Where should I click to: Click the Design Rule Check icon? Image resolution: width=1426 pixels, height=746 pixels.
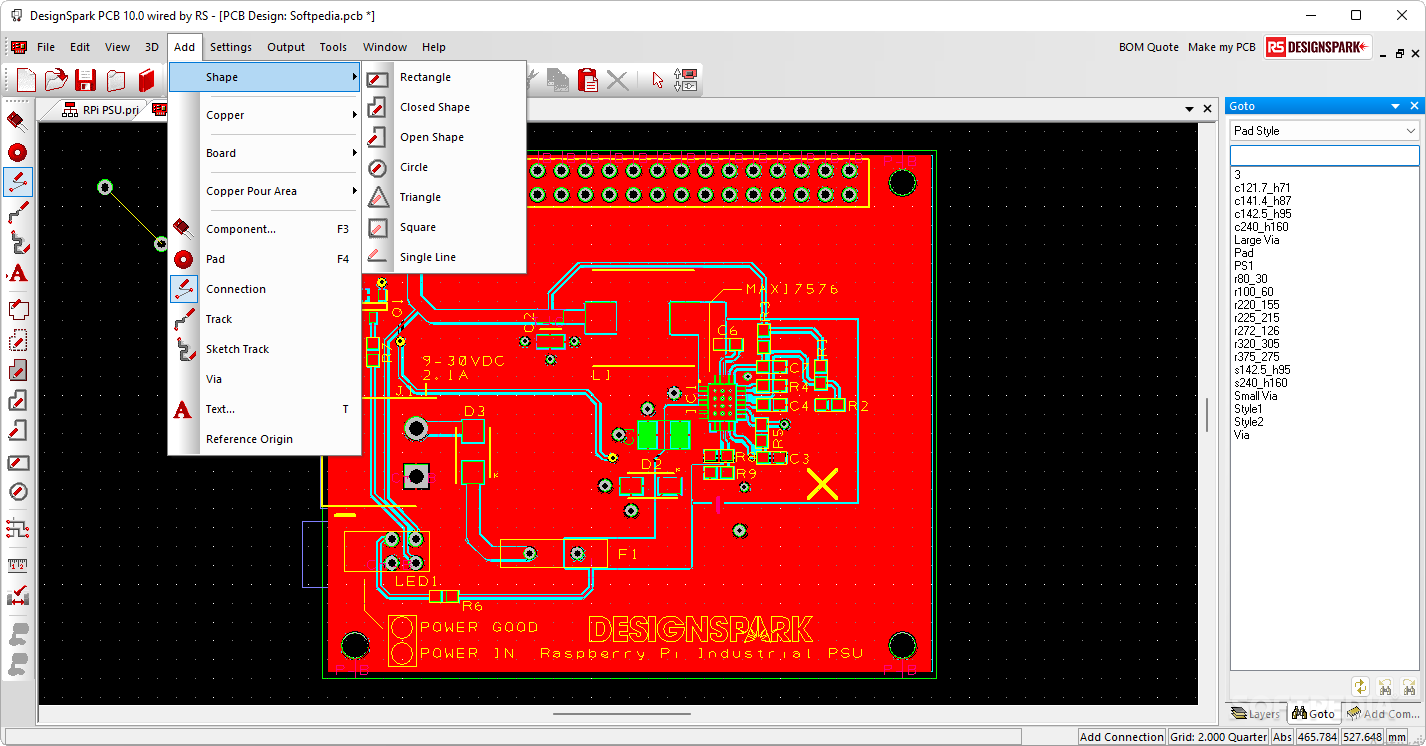point(17,597)
